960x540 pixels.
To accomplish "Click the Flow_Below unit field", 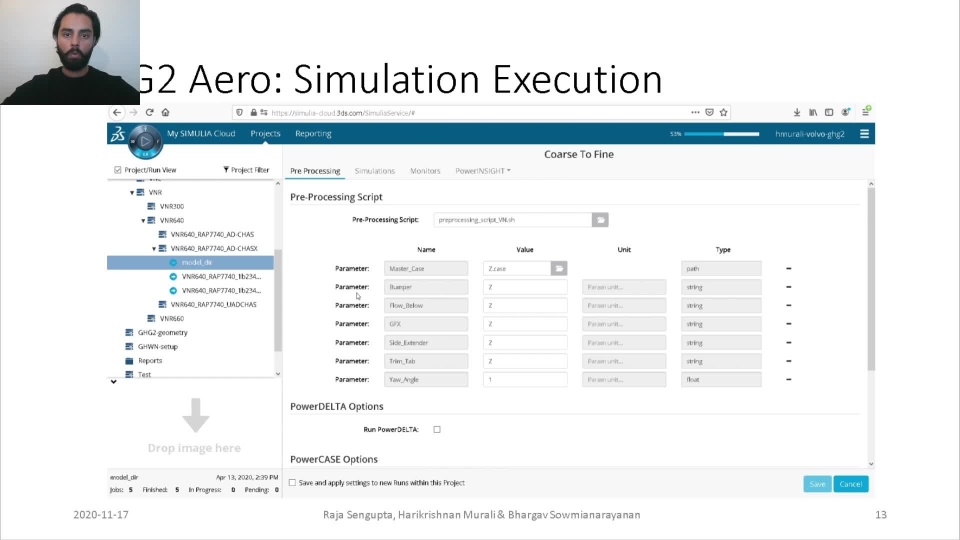I will 624,306.
